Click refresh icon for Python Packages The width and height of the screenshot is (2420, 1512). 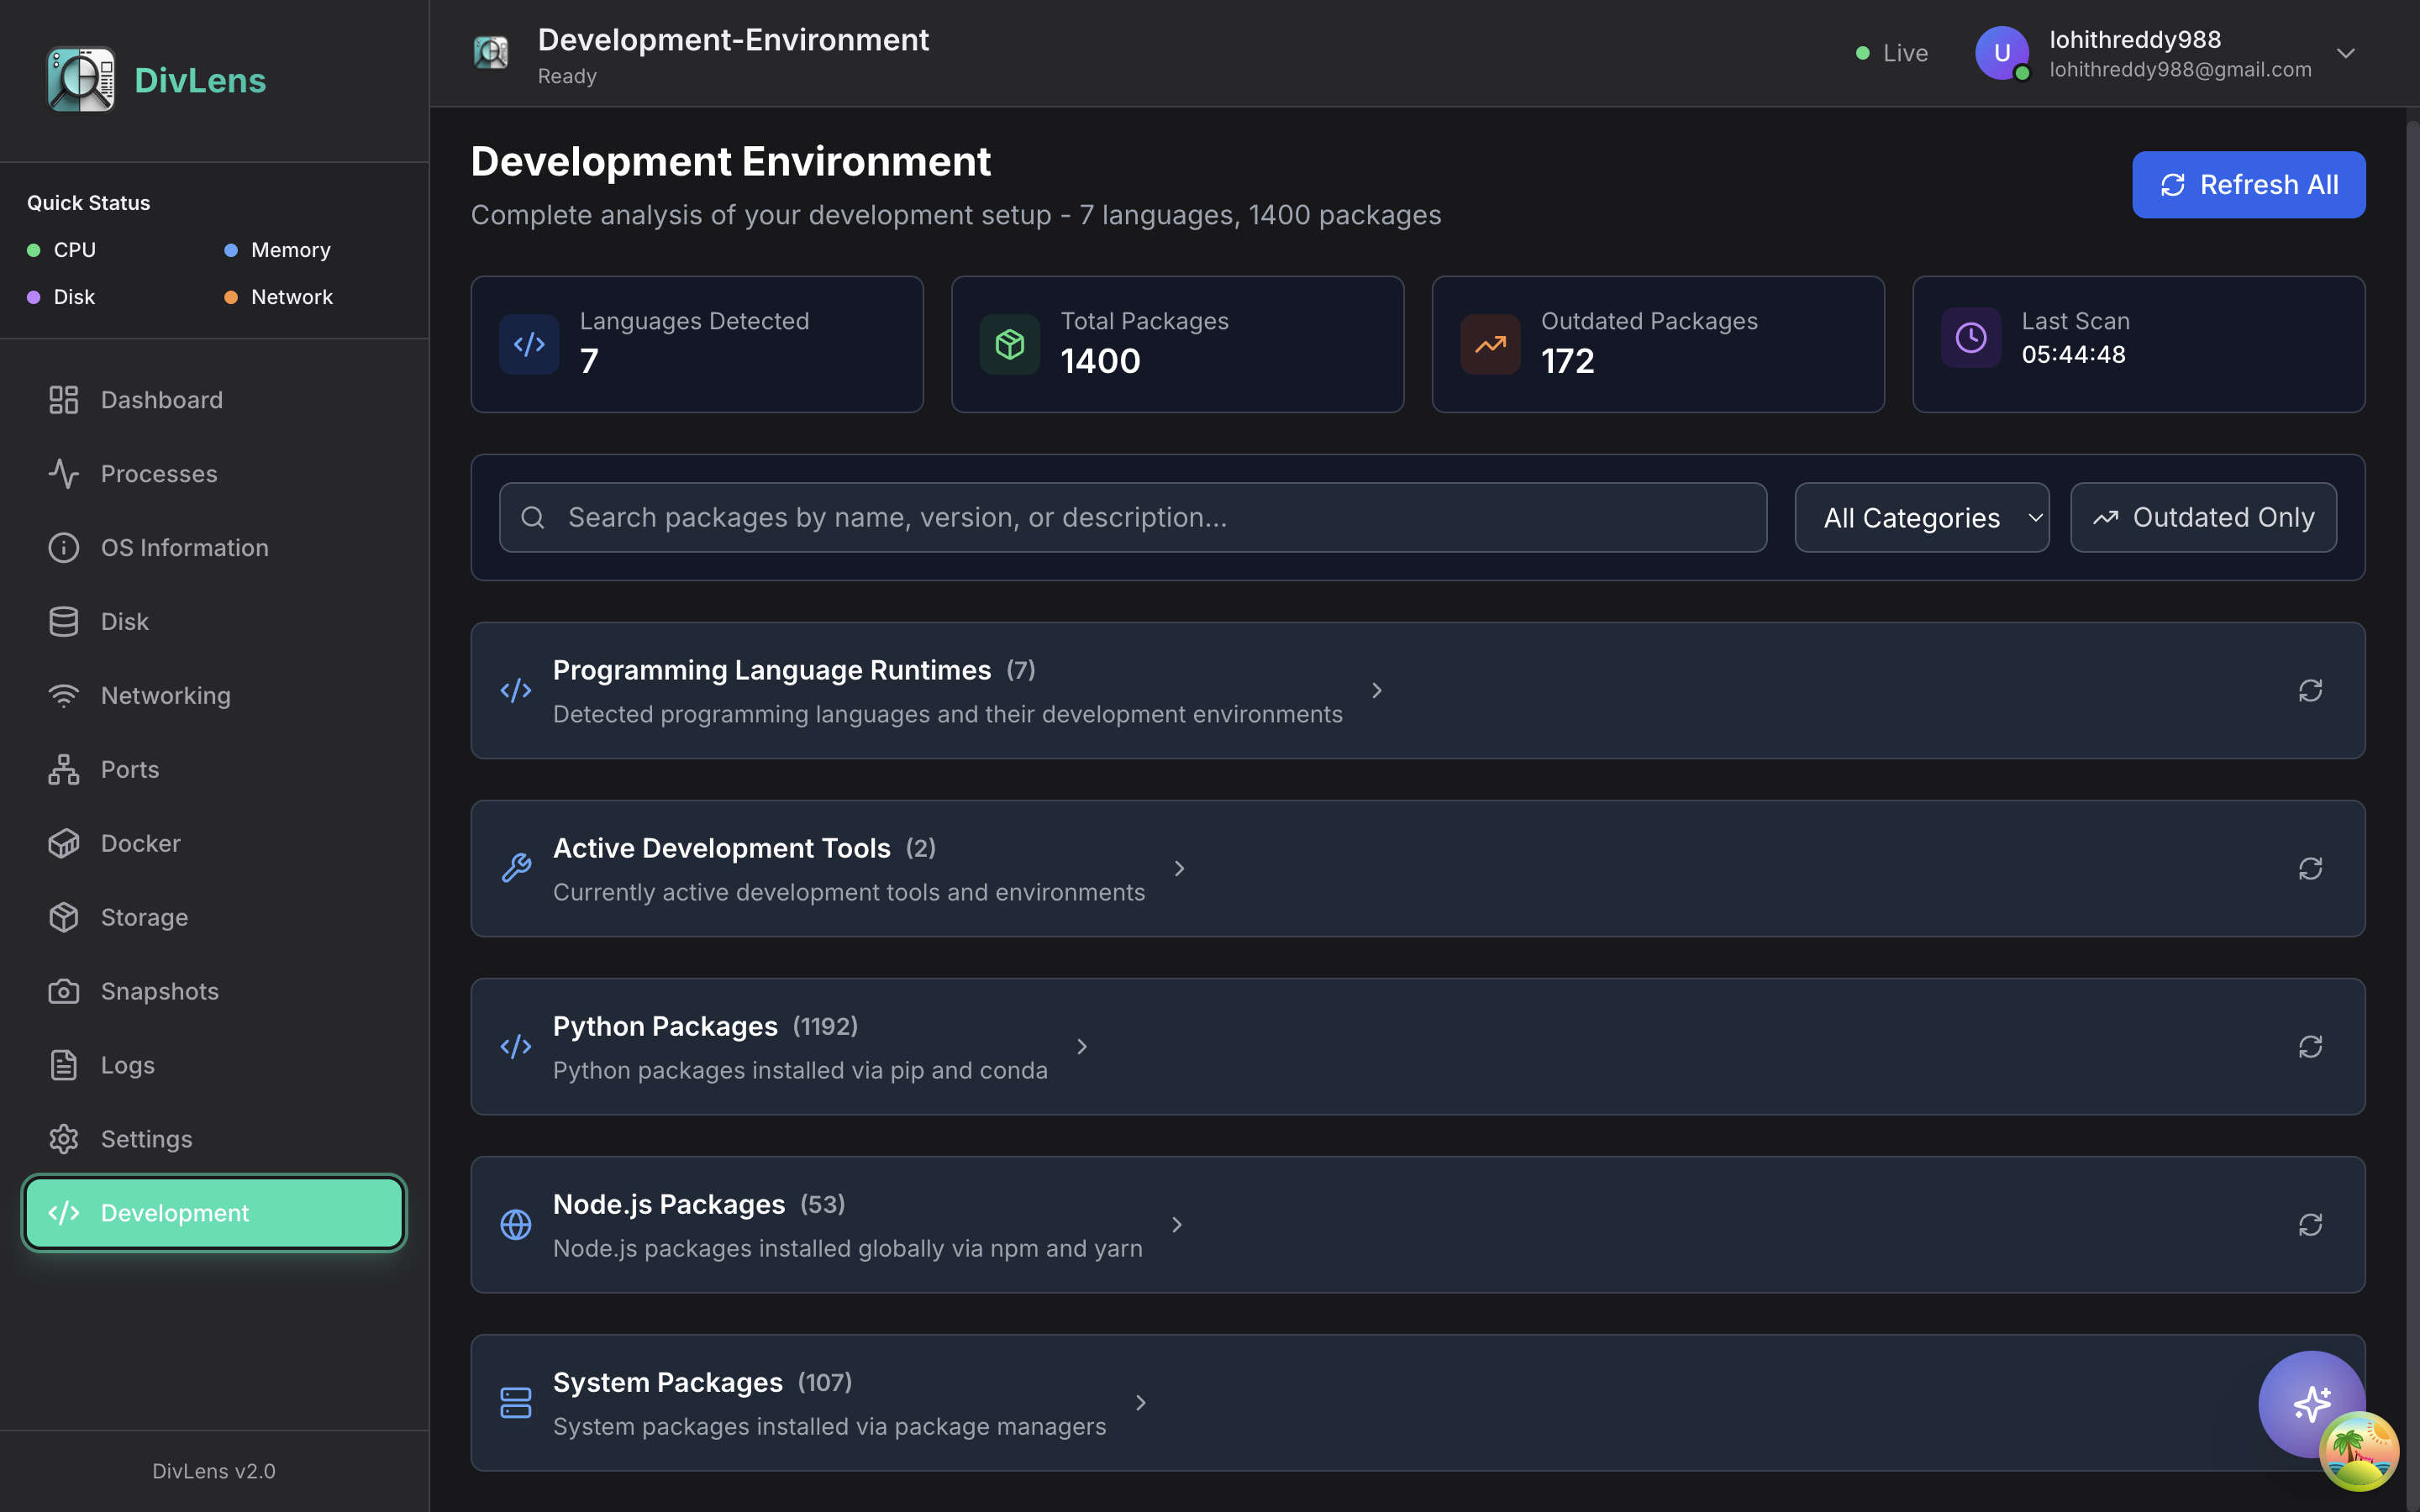[2310, 1047]
